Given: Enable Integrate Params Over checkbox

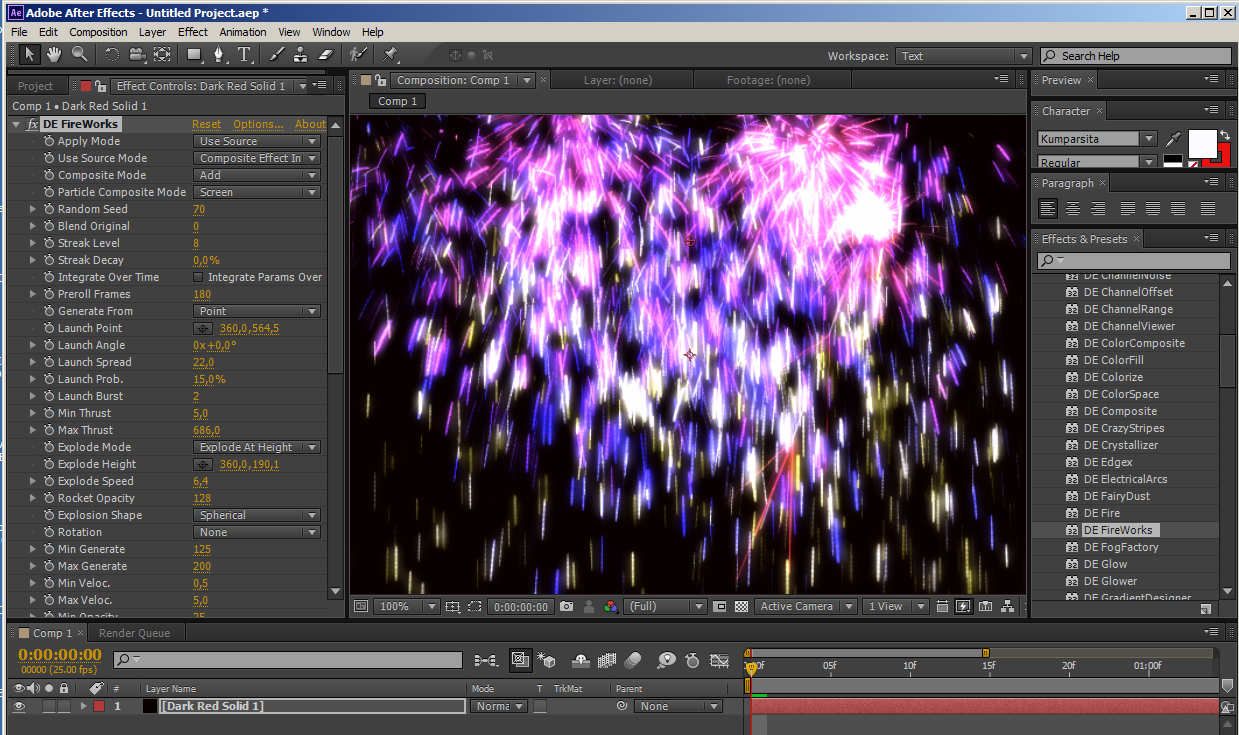Looking at the screenshot, I should 198,277.
